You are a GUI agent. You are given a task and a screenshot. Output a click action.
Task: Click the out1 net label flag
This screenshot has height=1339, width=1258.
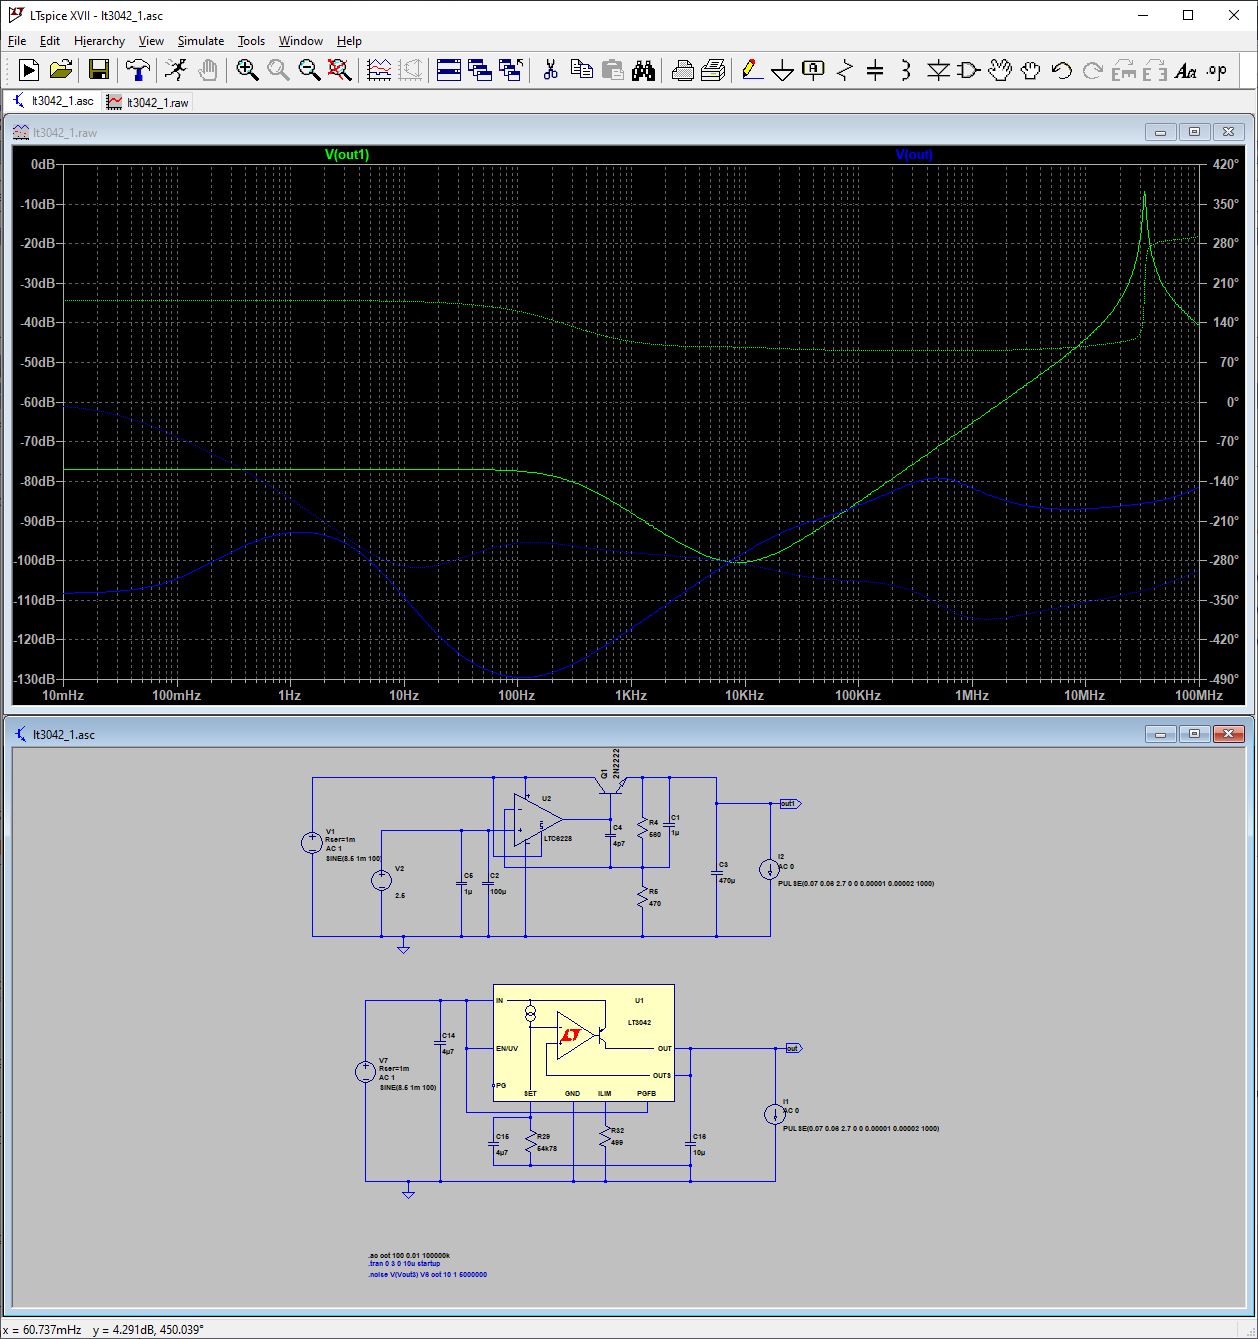[x=790, y=804]
